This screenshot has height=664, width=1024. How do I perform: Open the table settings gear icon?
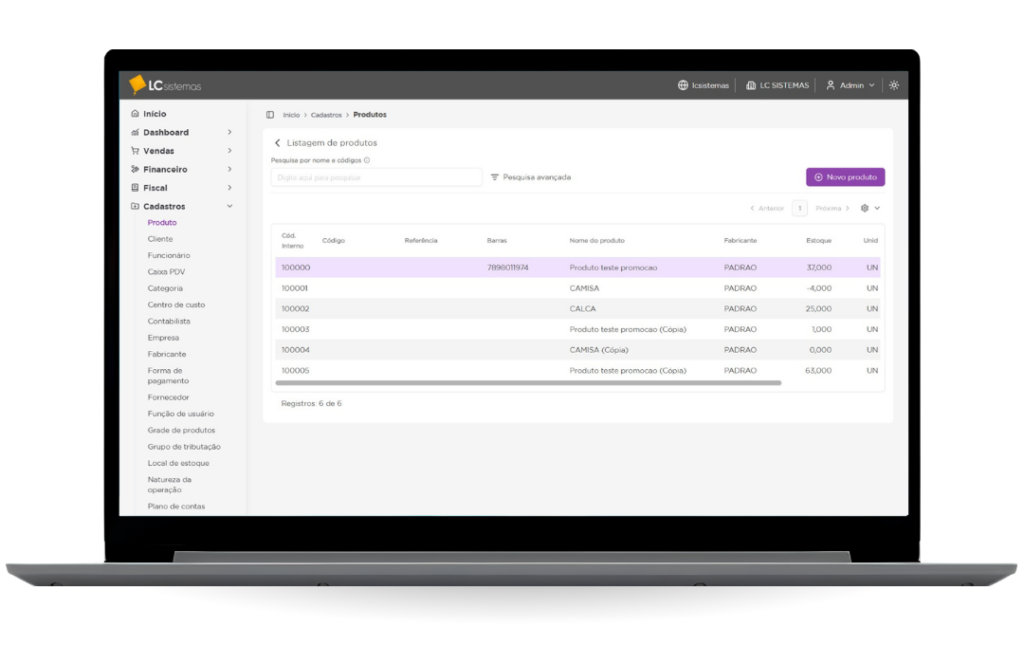point(866,208)
